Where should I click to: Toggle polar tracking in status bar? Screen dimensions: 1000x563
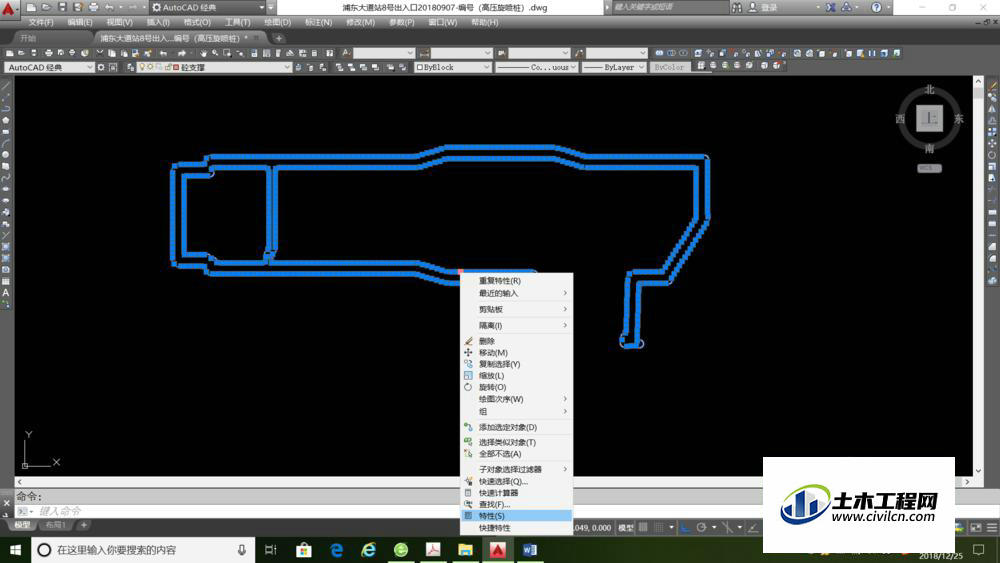[701, 527]
